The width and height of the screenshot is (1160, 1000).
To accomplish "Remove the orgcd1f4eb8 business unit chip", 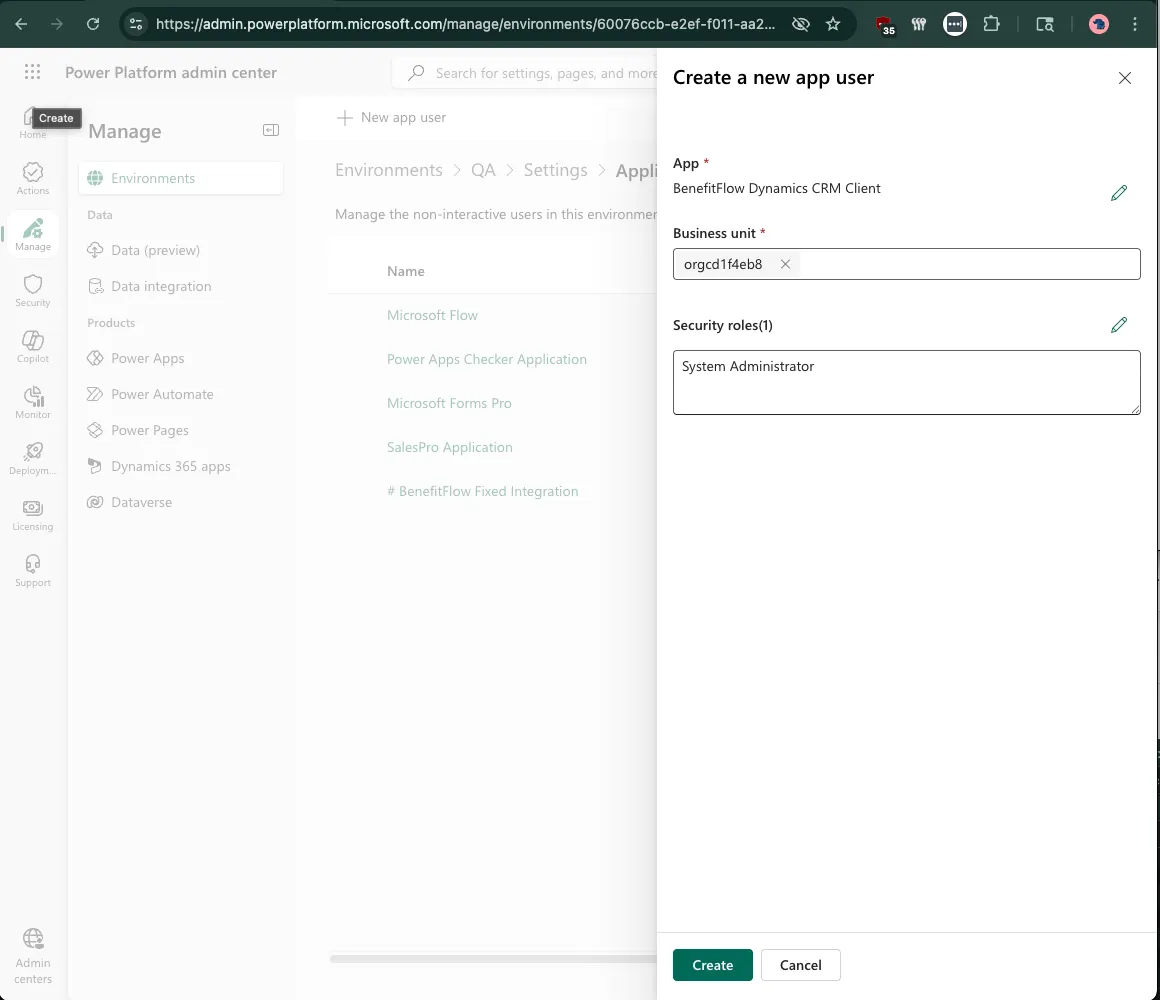I will click(x=786, y=264).
